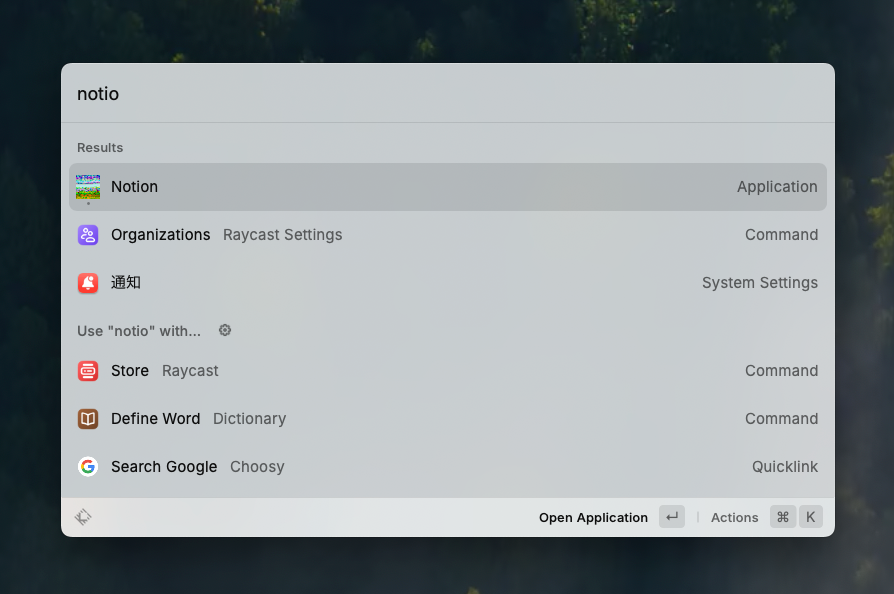Open fallback commands settings gear
The width and height of the screenshot is (894, 594).
pos(225,330)
